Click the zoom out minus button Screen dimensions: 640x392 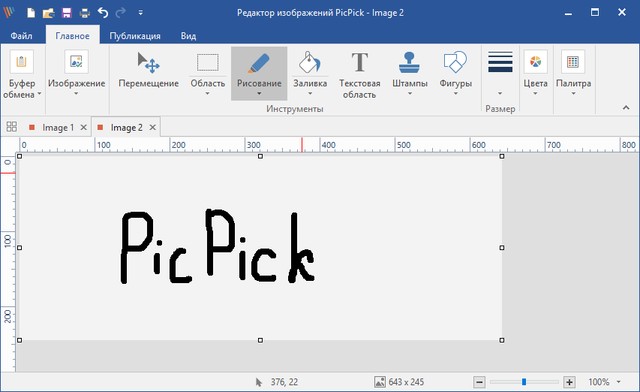pyautogui.click(x=480, y=382)
